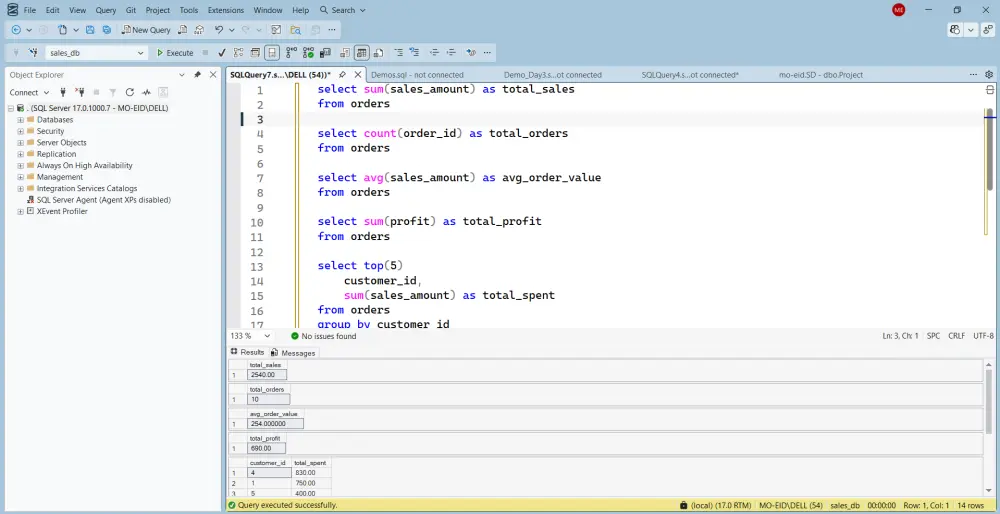Select Results to Text output mode
This screenshot has width=1000, height=514.
tap(345, 53)
